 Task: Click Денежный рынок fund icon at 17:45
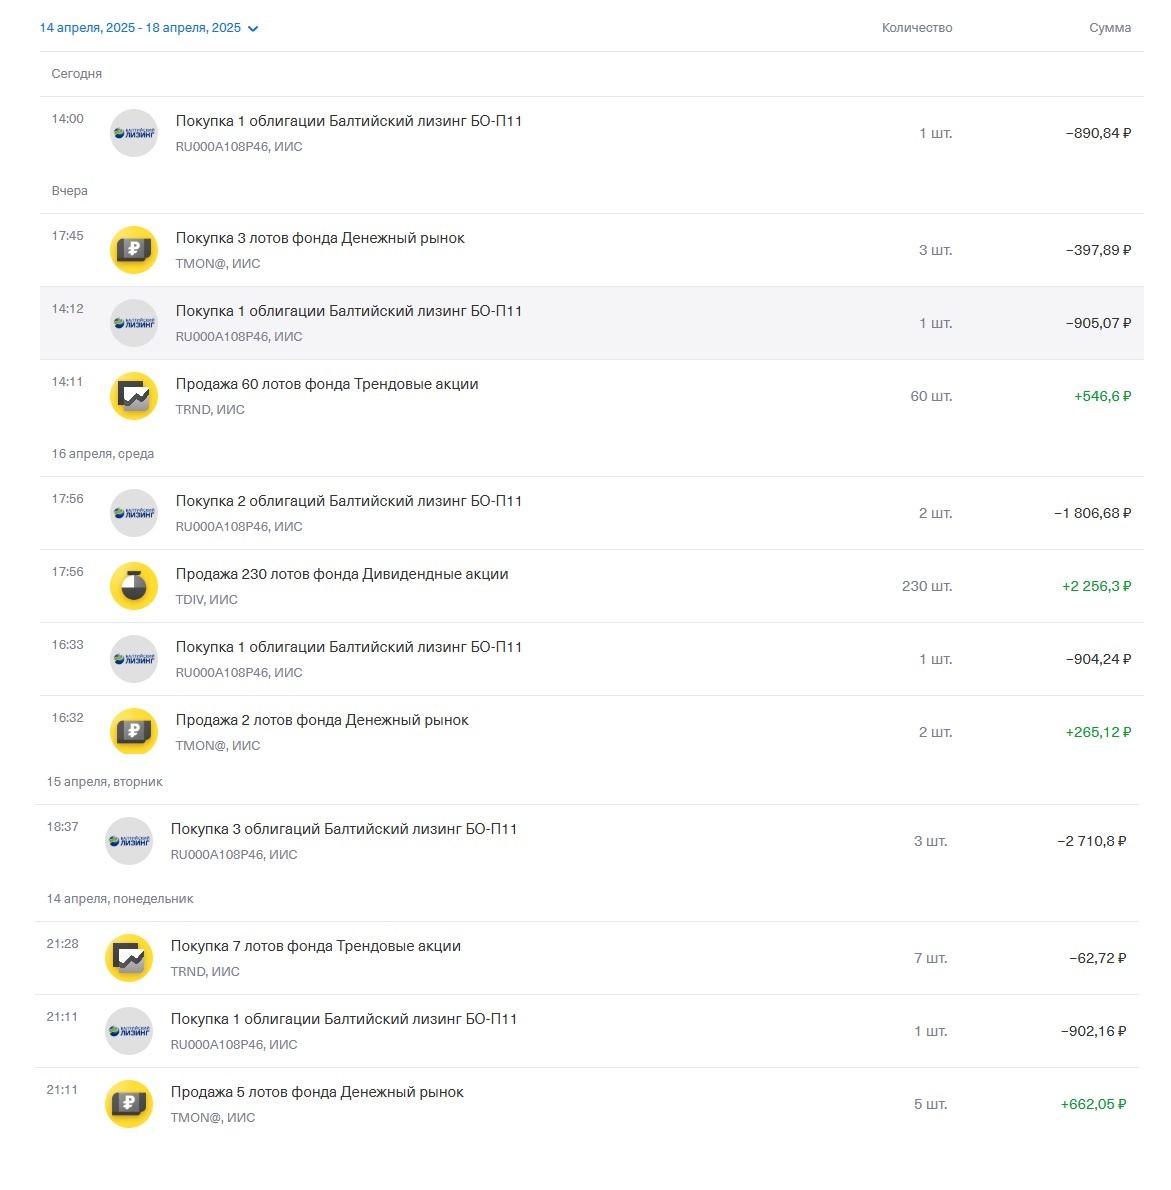tap(134, 250)
